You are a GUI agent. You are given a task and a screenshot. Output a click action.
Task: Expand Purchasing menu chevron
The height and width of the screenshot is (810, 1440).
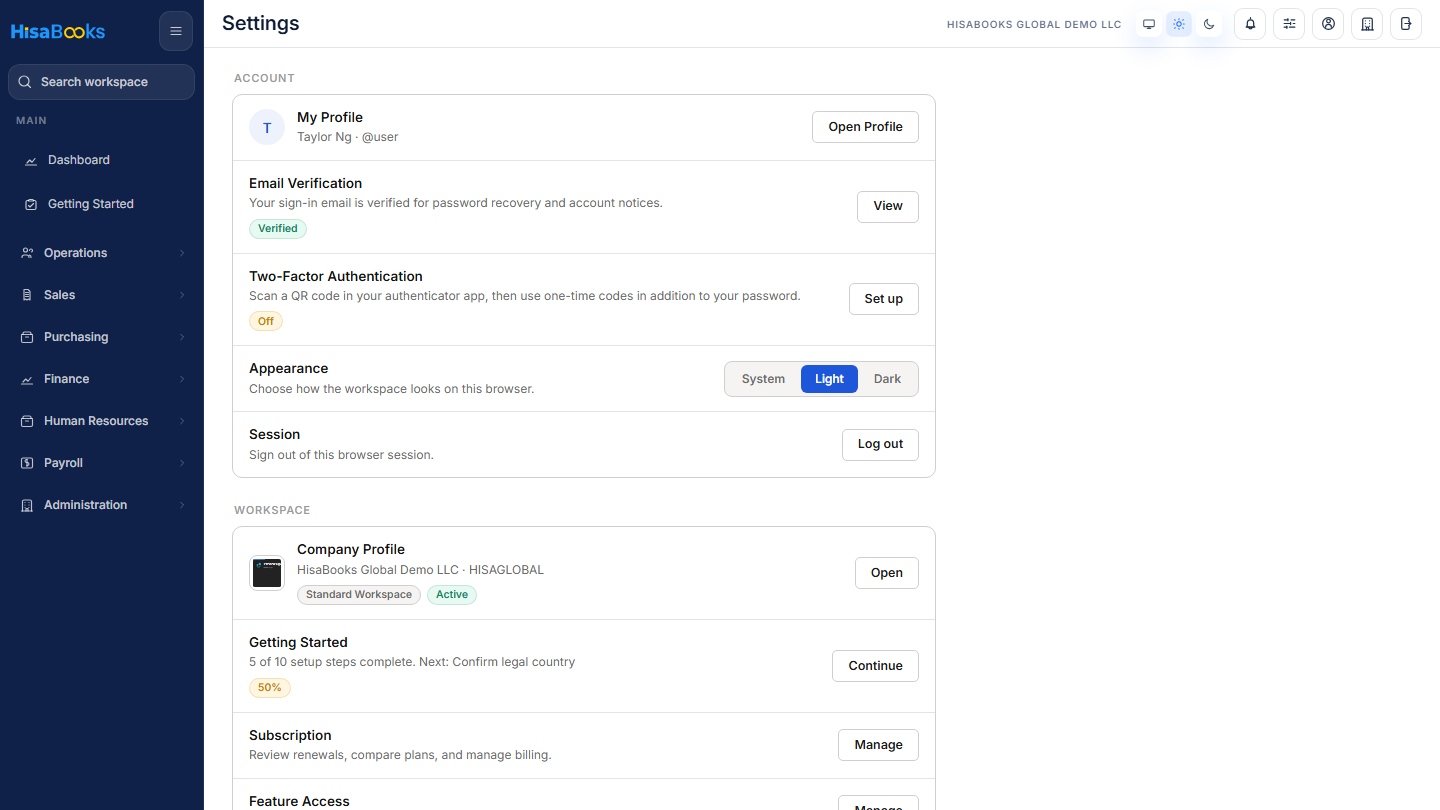coord(182,337)
